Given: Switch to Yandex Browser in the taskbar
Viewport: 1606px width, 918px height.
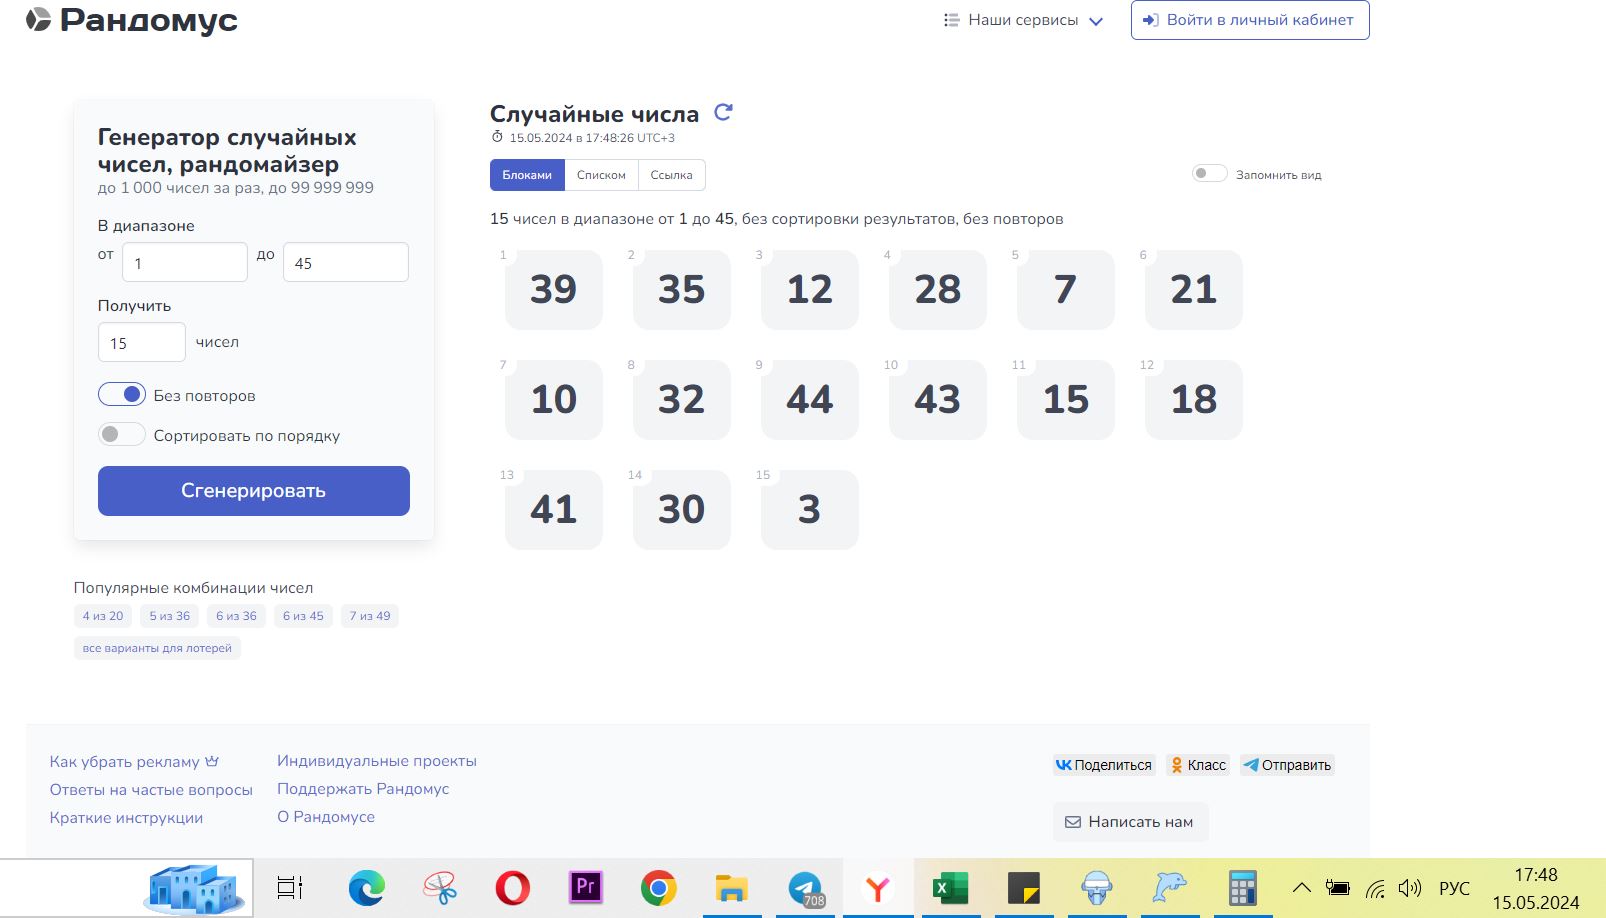Looking at the screenshot, I should tap(878, 887).
